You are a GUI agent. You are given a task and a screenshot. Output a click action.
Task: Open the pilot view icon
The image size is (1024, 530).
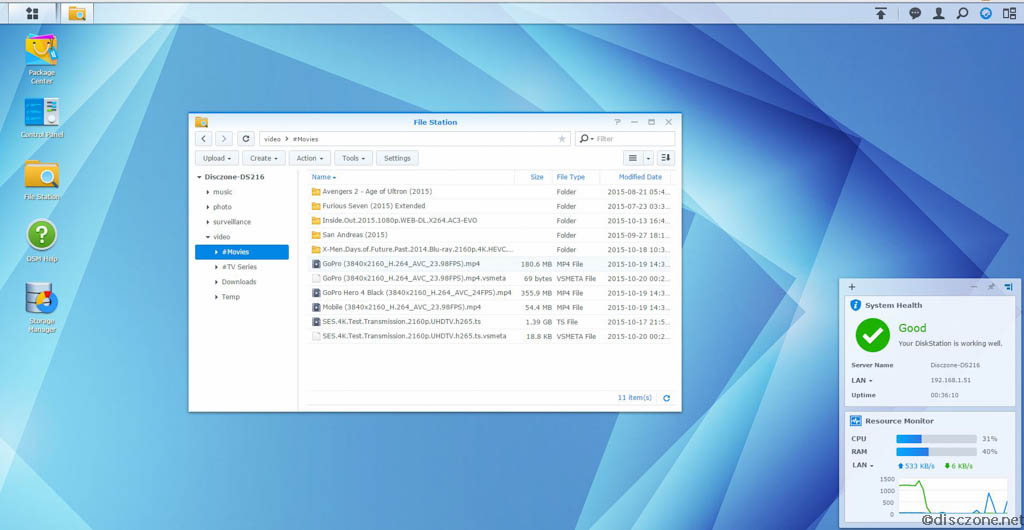(x=1009, y=13)
